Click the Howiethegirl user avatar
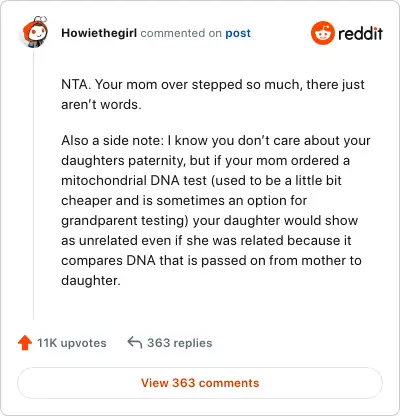Screen dimensions: 400x416 point(35,32)
